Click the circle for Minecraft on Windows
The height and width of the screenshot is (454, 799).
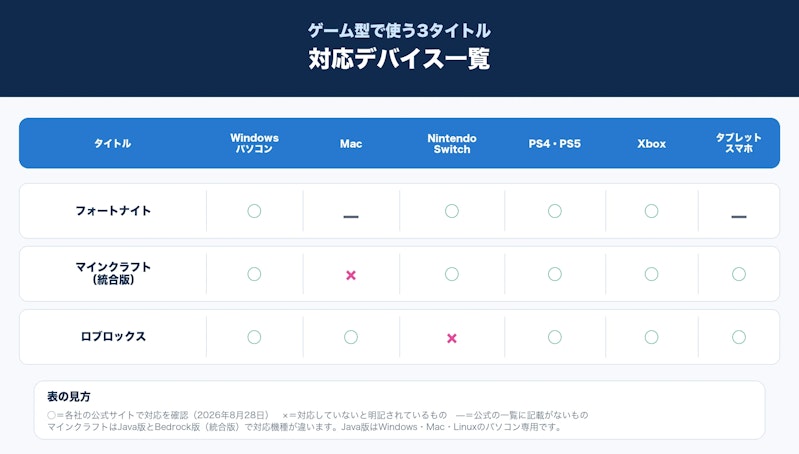point(254,274)
